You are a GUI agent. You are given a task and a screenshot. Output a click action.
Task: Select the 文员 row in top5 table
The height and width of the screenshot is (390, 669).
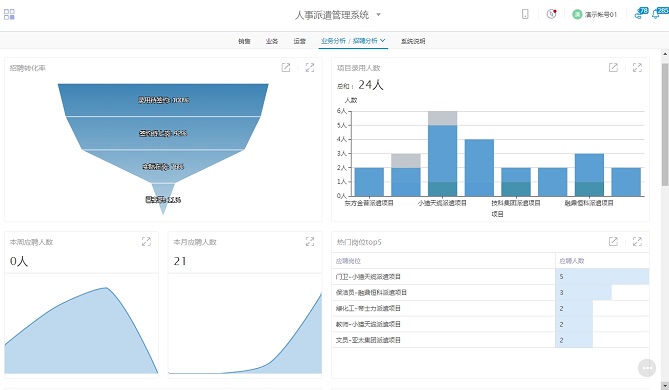click(x=490, y=340)
